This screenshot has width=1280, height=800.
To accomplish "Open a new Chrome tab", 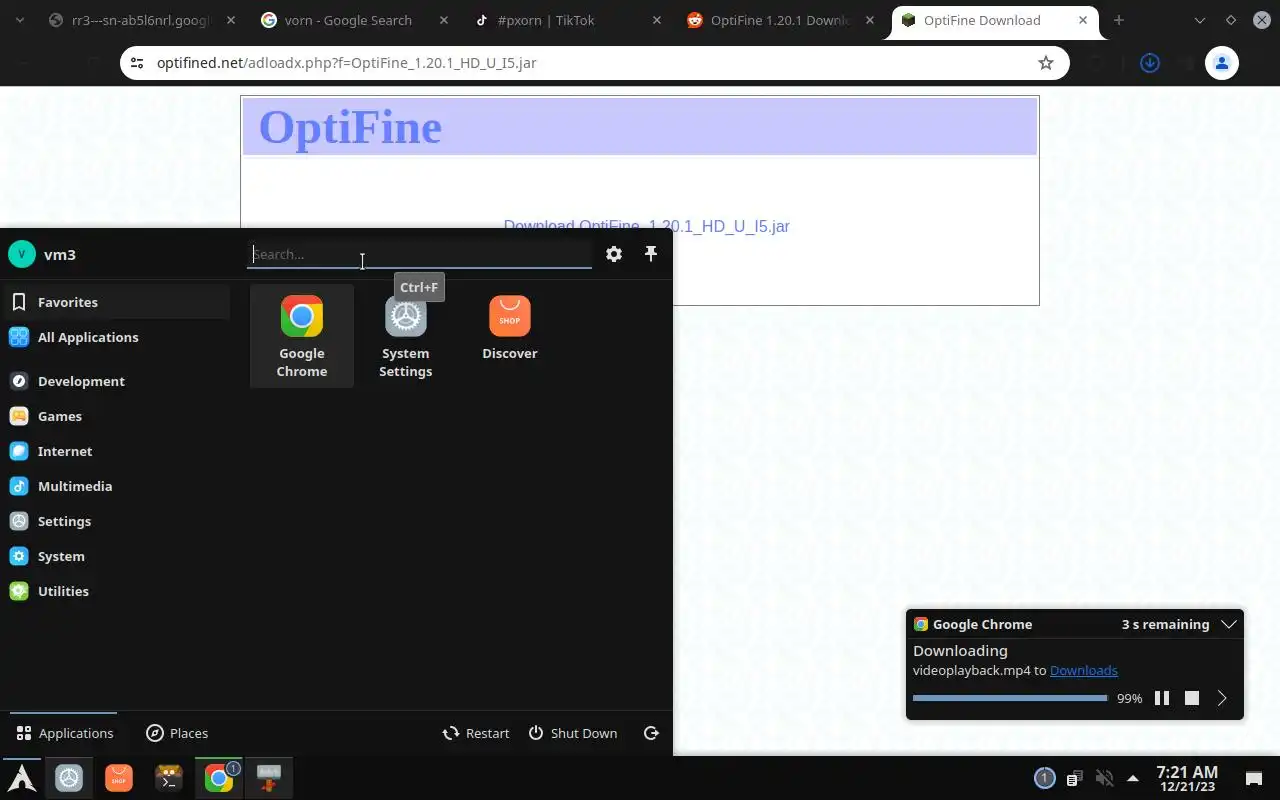I will 1118,20.
